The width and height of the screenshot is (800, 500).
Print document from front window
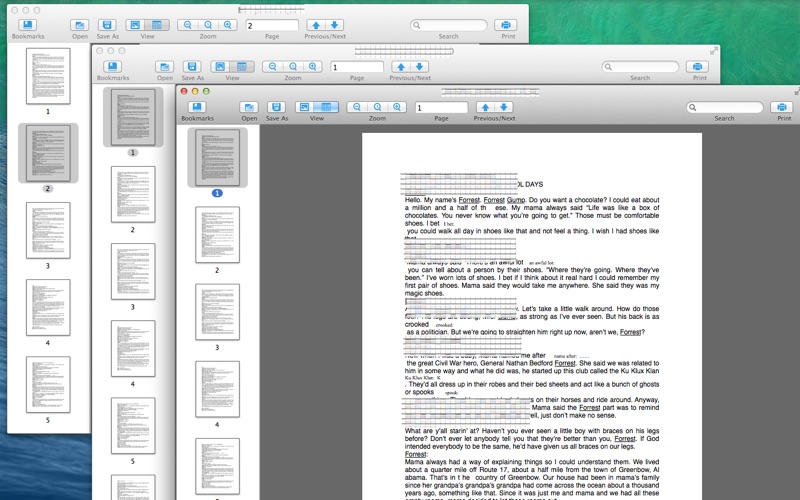tap(782, 107)
